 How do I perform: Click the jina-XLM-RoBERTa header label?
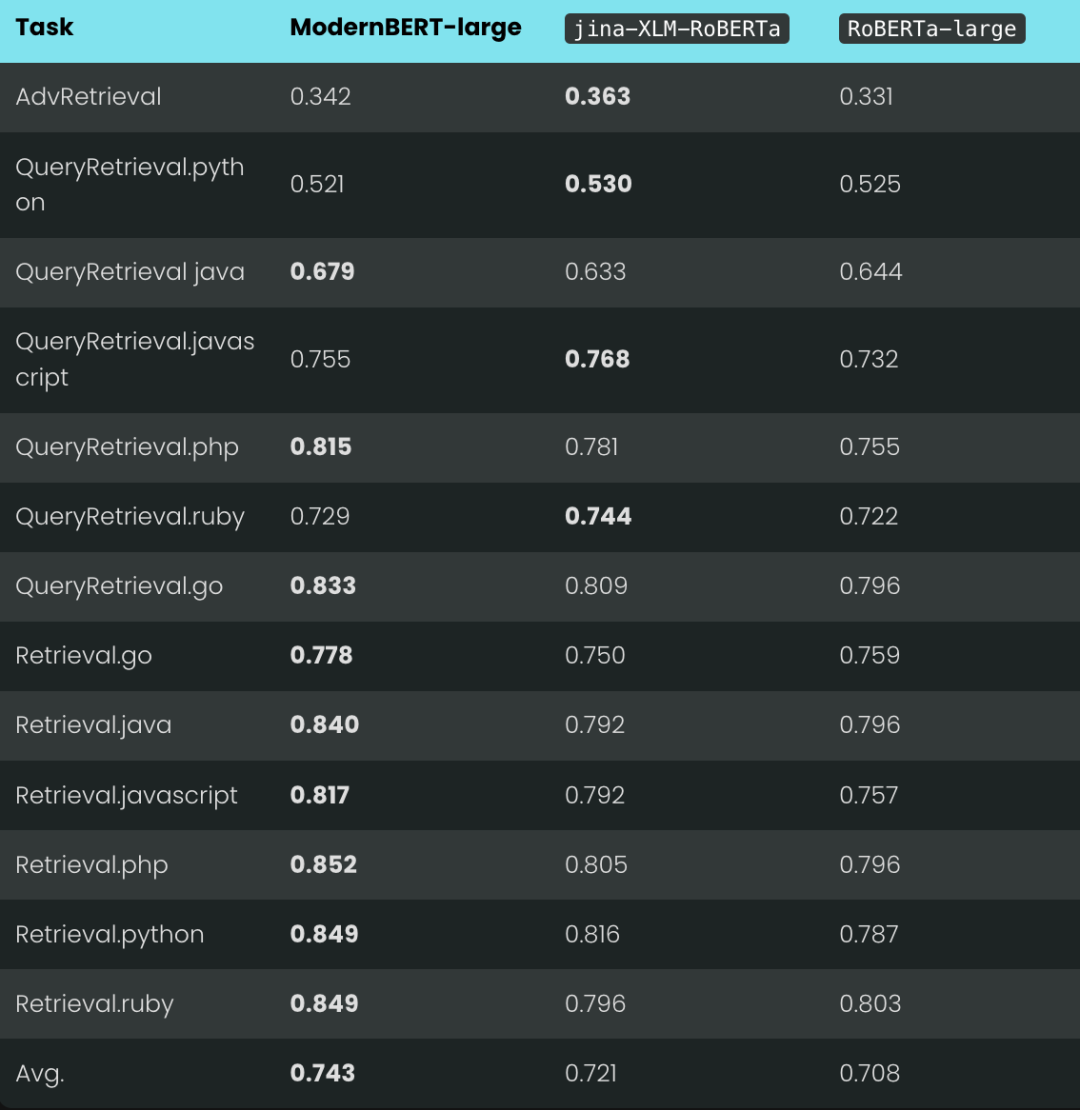pyautogui.click(x=677, y=29)
